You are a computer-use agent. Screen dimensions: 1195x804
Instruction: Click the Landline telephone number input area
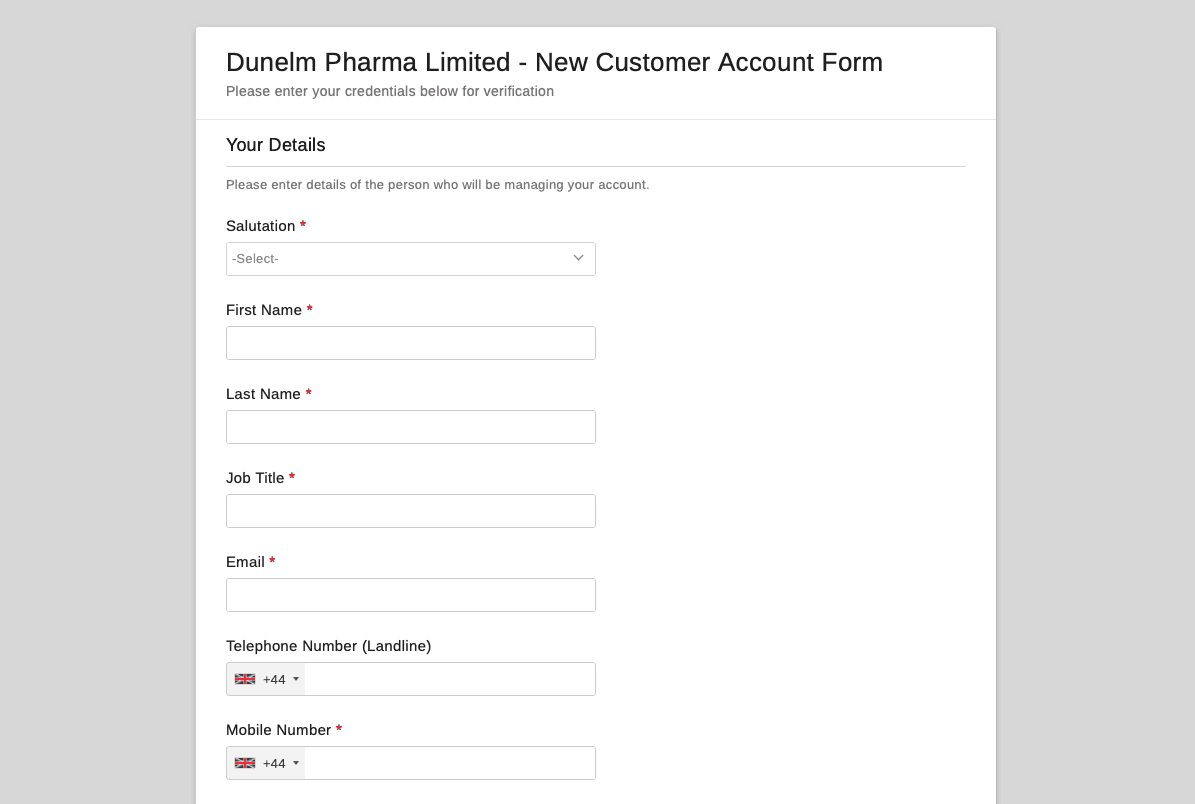449,679
